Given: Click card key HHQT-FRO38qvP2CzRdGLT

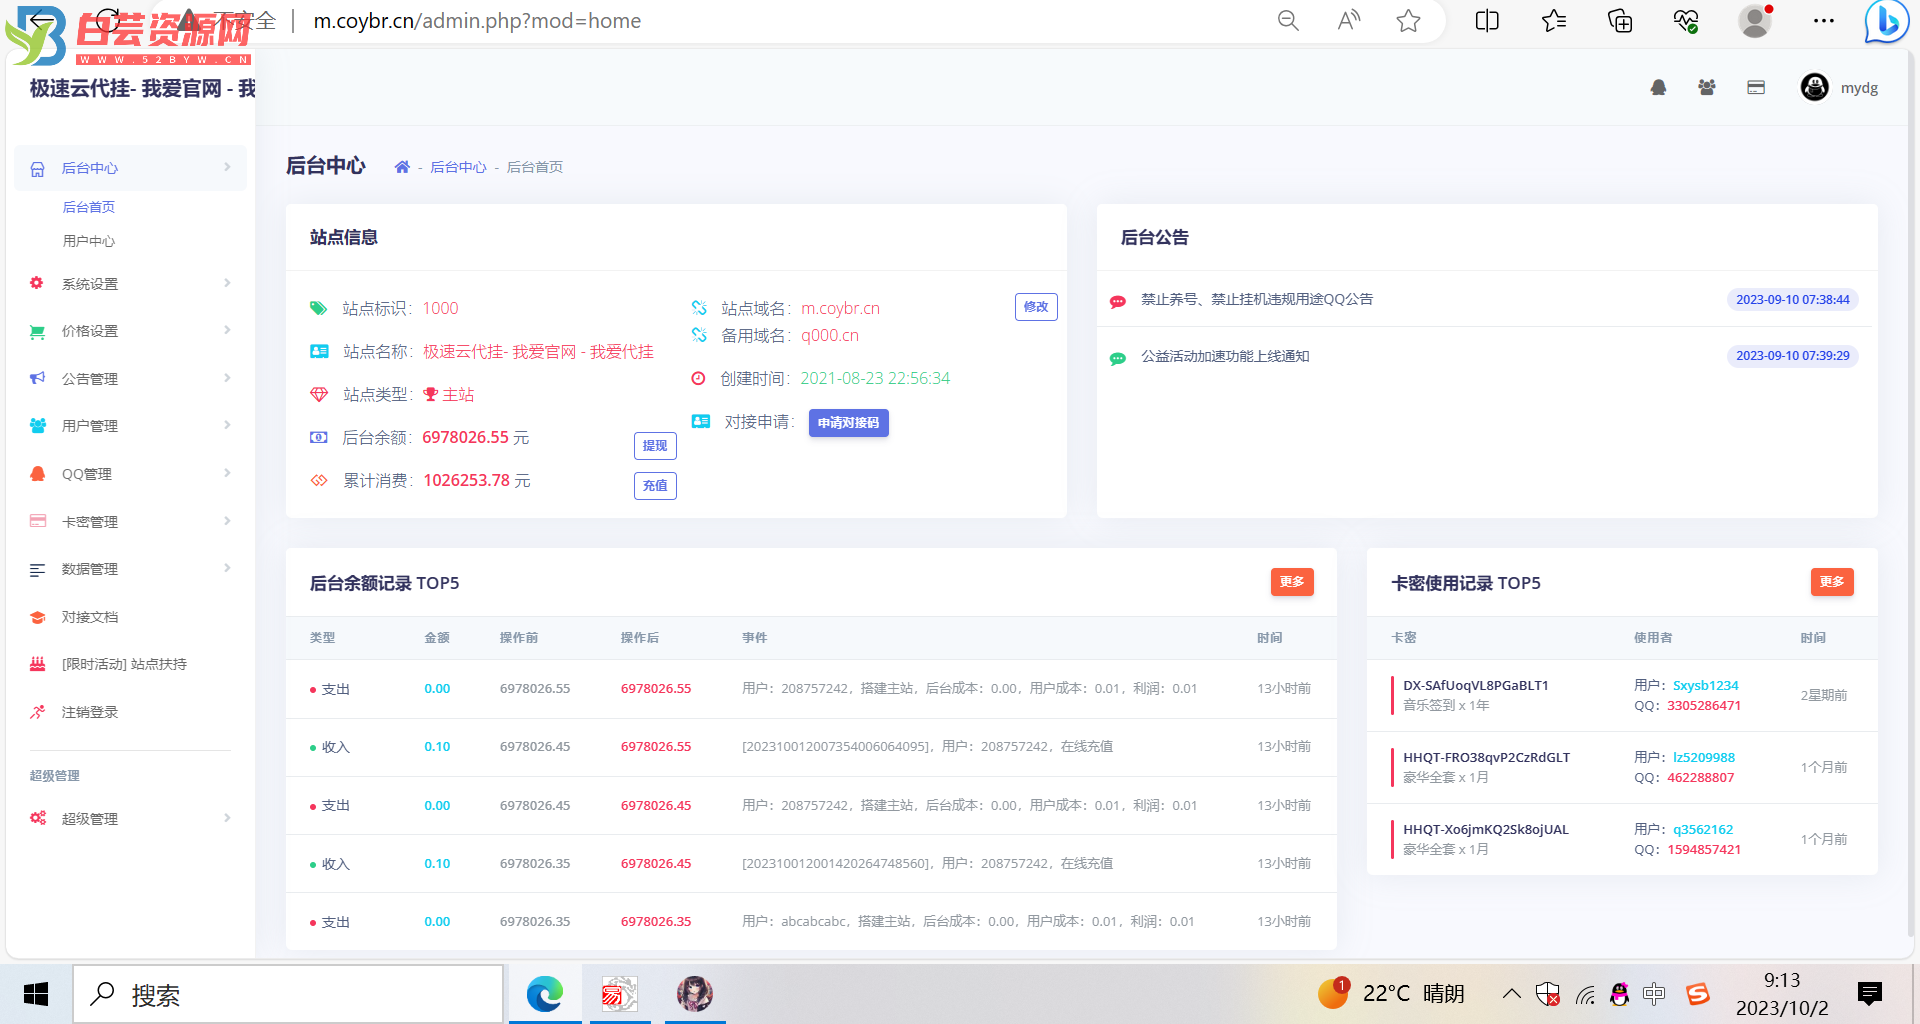Looking at the screenshot, I should 1486,757.
